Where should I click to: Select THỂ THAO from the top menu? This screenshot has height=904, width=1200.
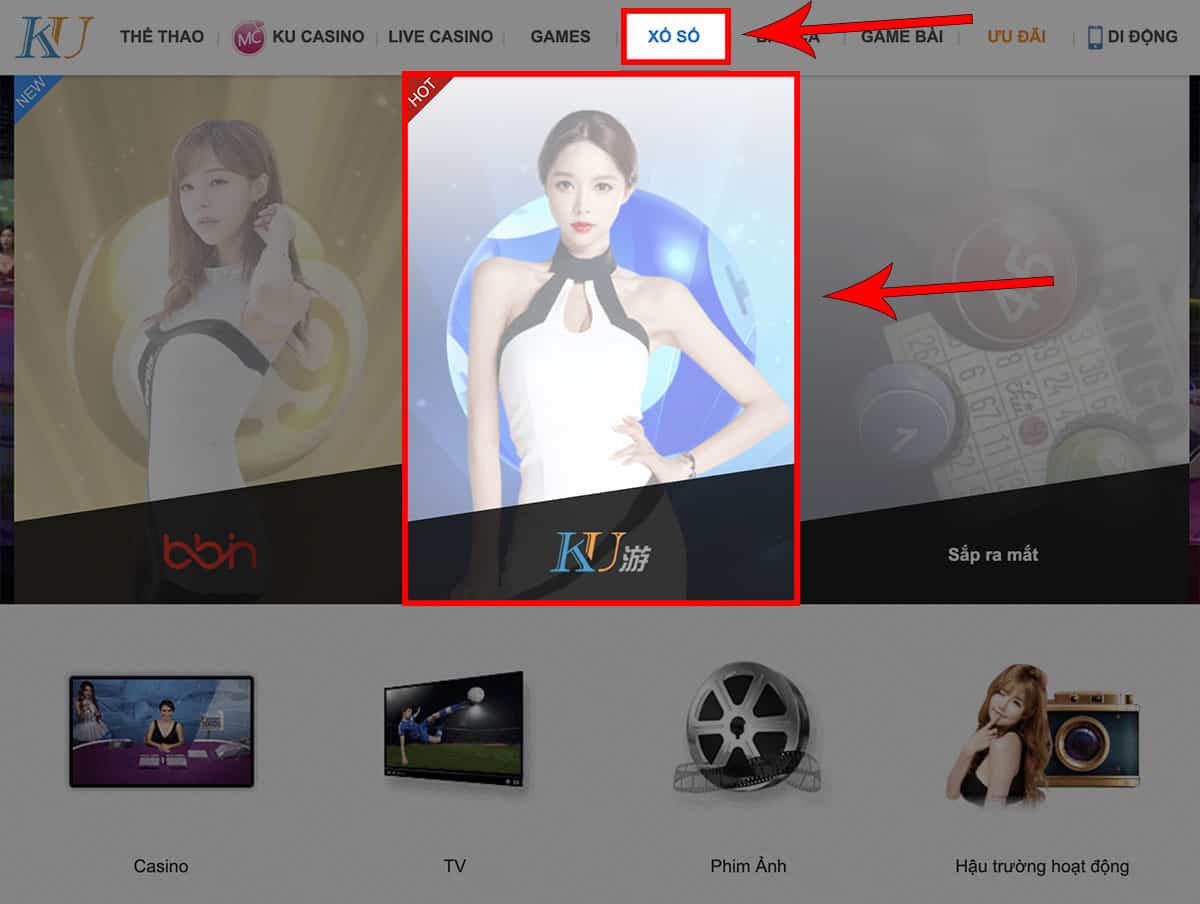pyautogui.click(x=161, y=36)
